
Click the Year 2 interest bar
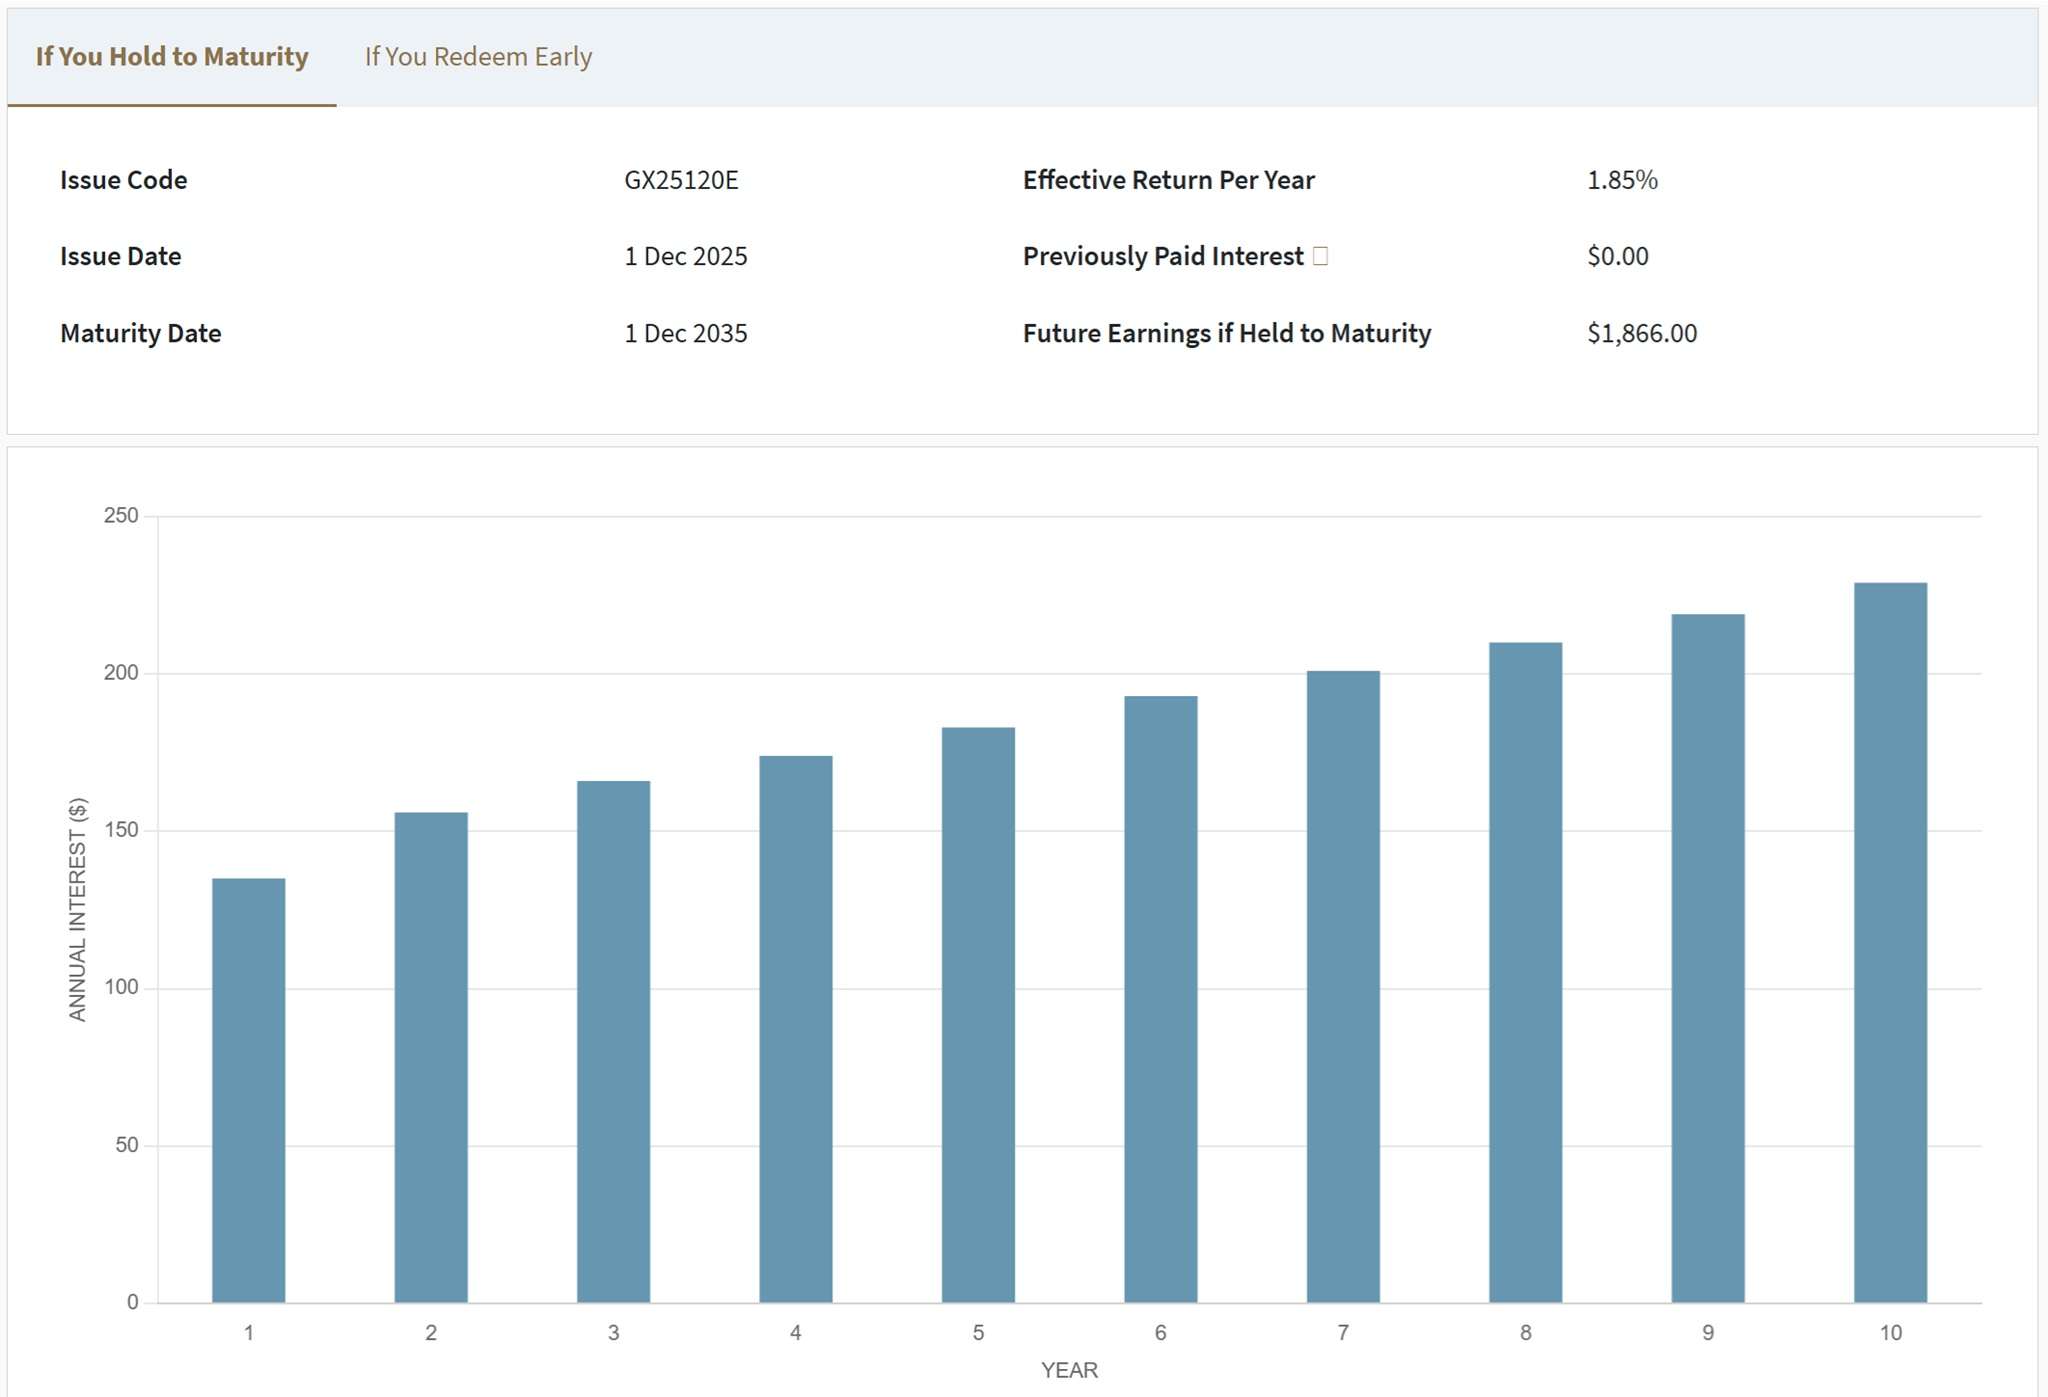[x=431, y=1057]
